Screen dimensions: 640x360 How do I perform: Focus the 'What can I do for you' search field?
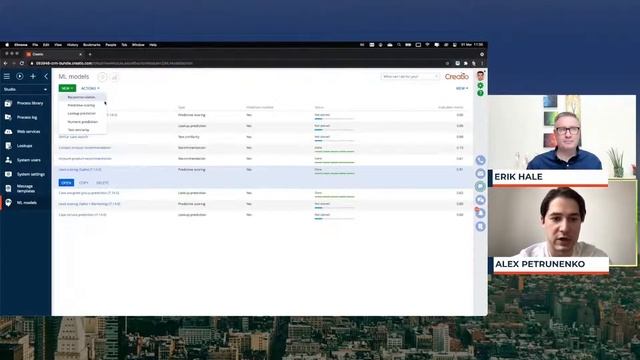click(x=410, y=76)
